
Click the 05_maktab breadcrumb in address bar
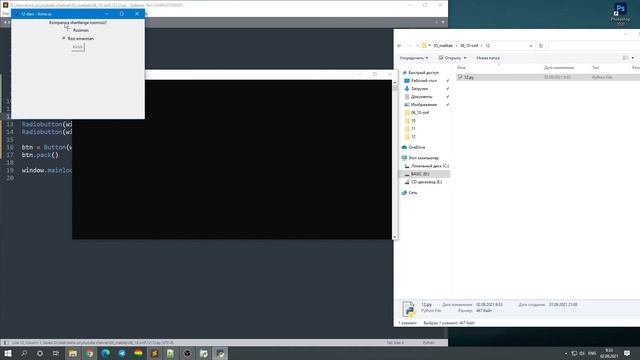click(443, 46)
